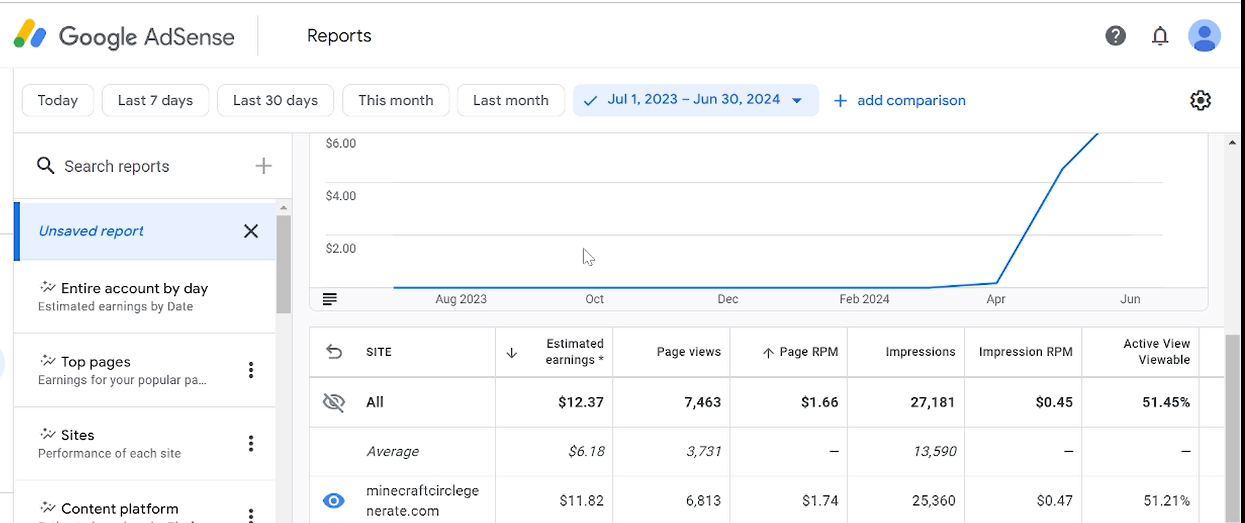Open report settings gear icon
The height and width of the screenshot is (523, 1245).
(1201, 100)
